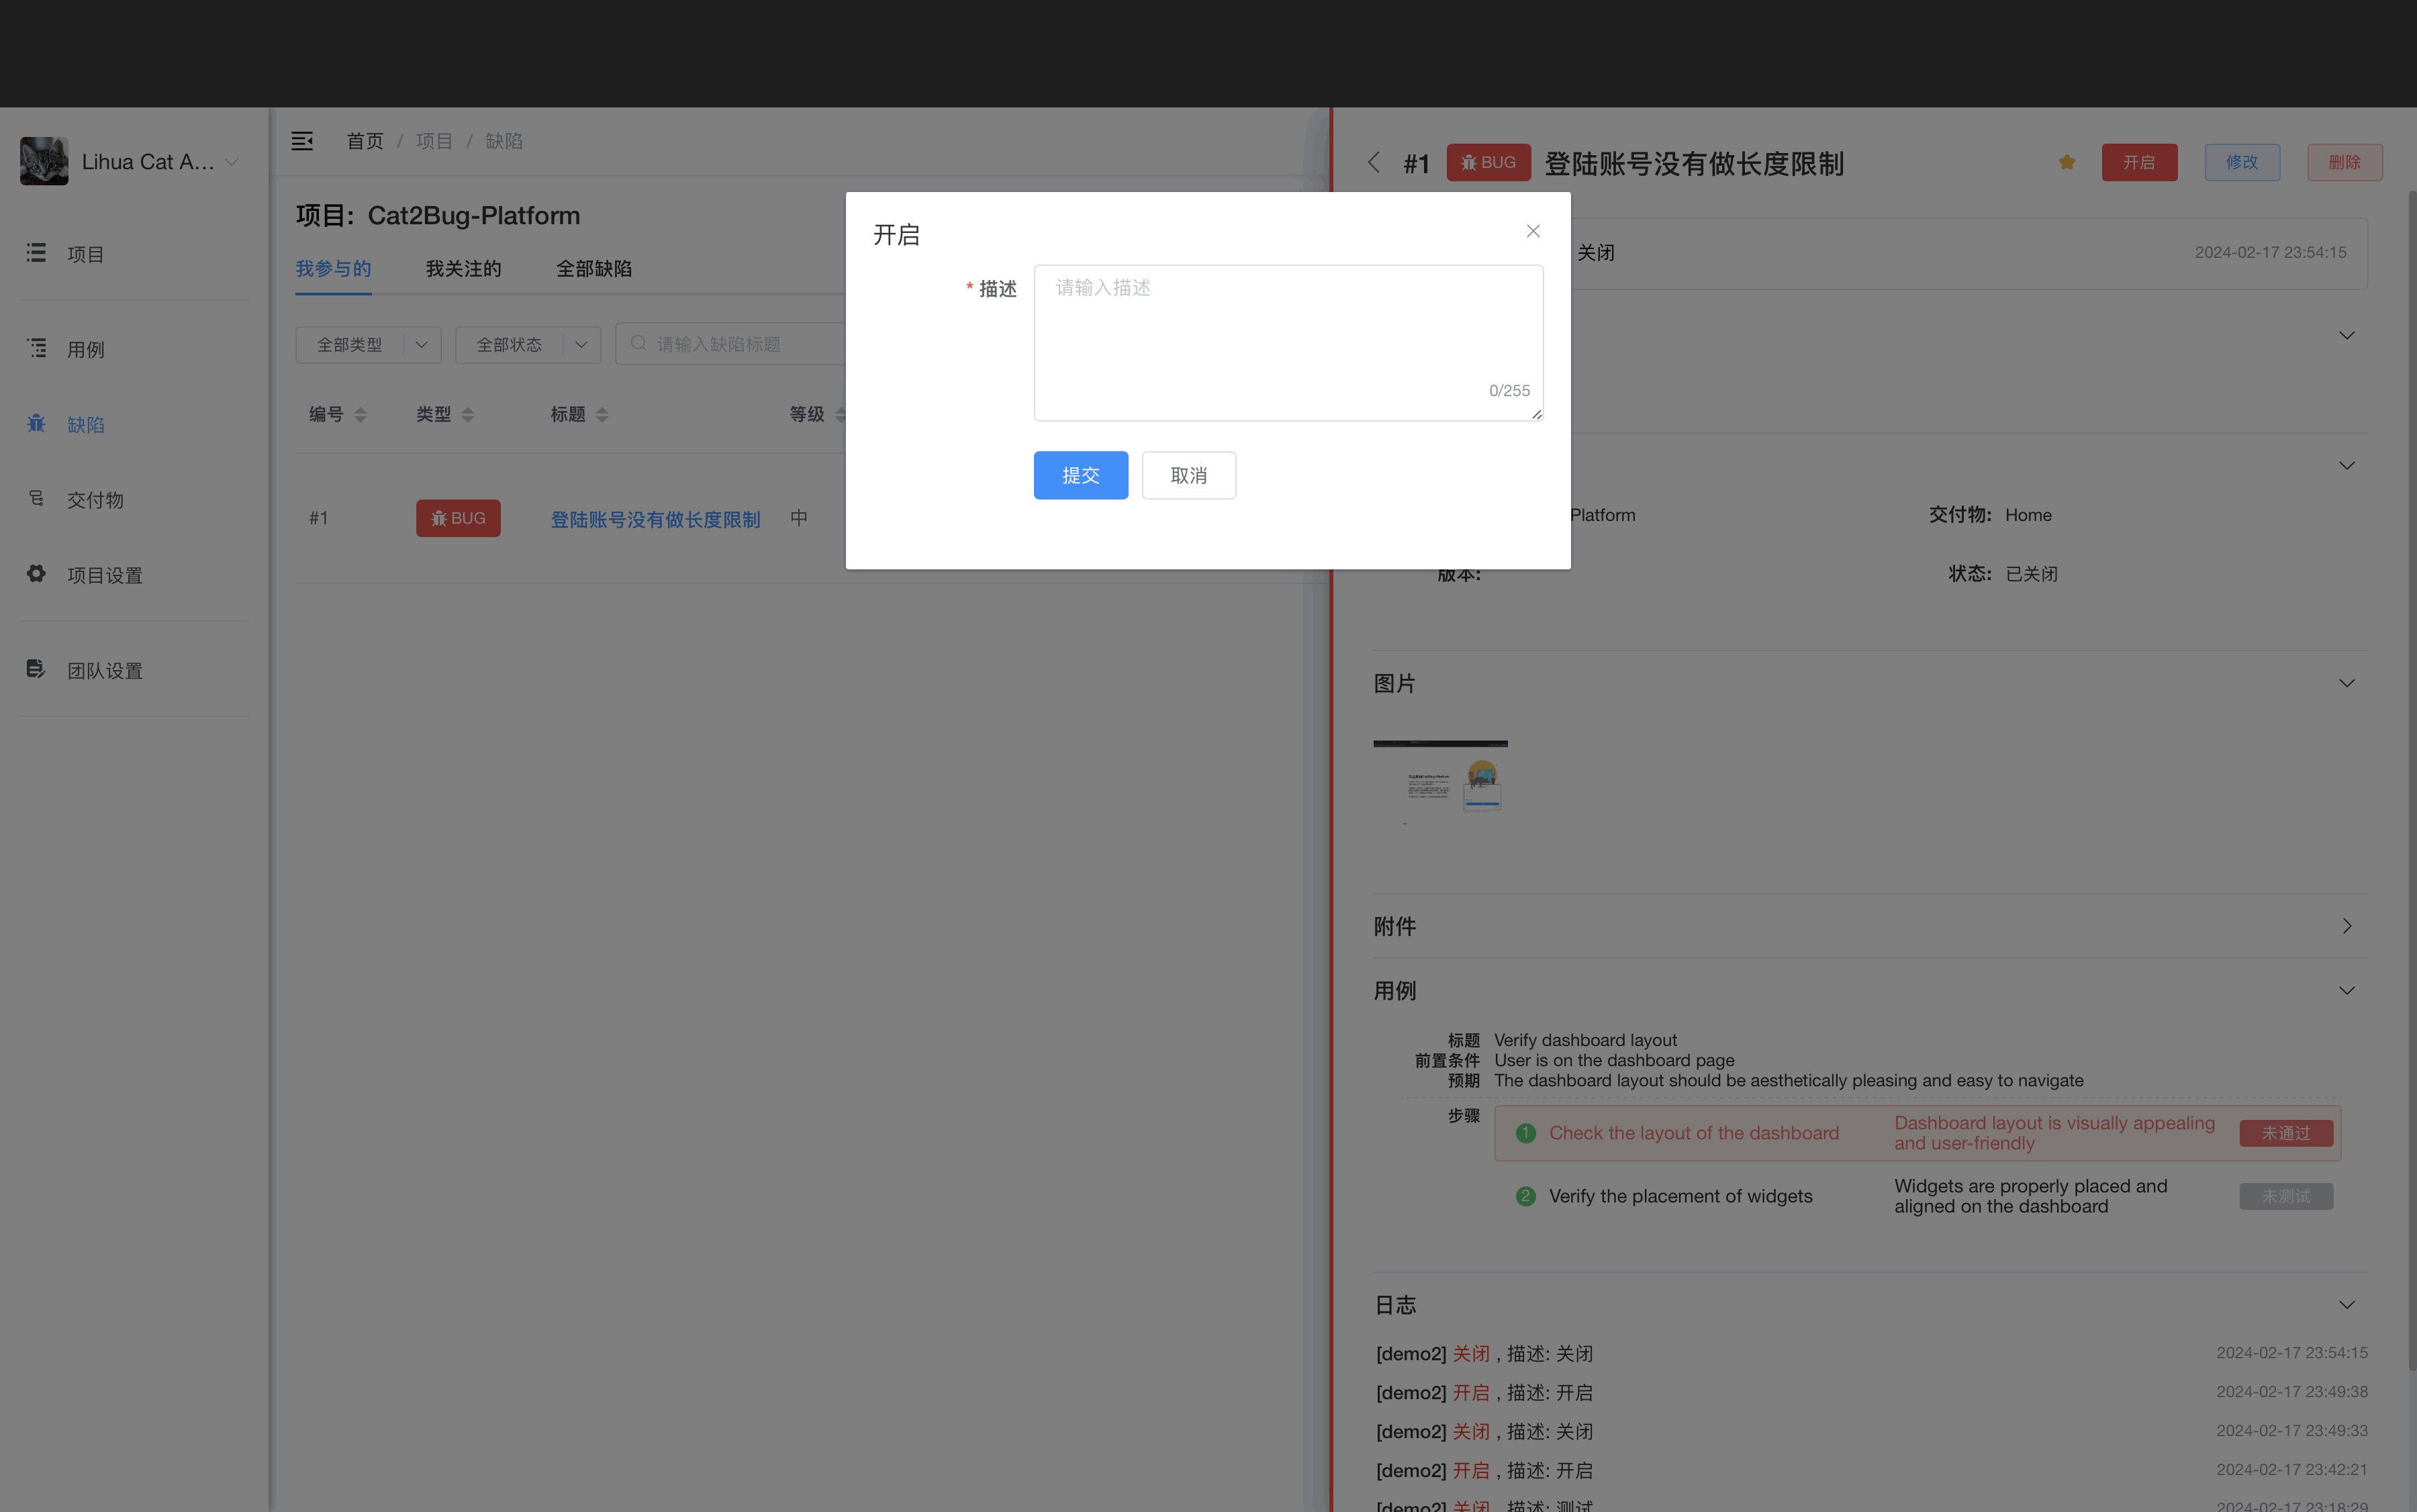Toggle the favorite star icon
Screen dimensions: 2417x1512
[x=2067, y=162]
